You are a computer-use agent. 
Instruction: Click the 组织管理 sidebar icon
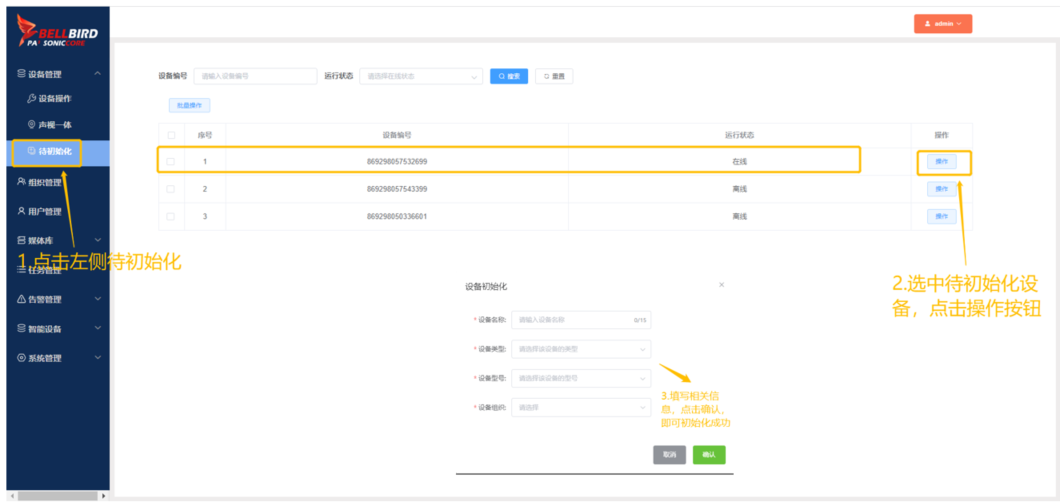coord(22,182)
